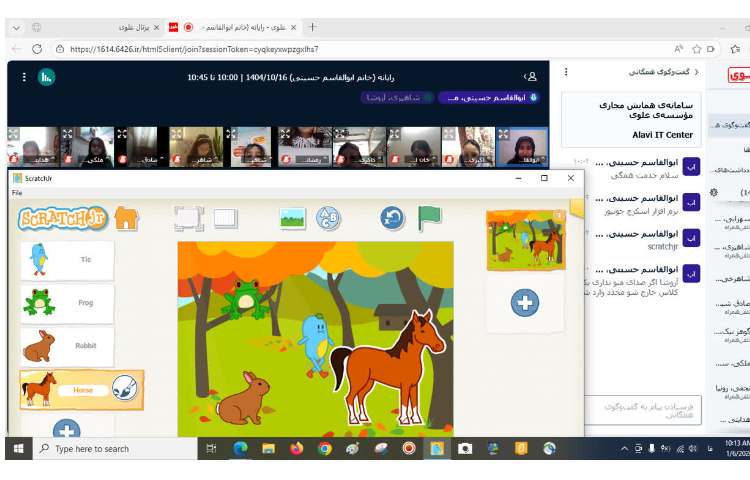Image resolution: width=750 pixels, height=480 pixels.
Task: Open the File menu in ScratchJr
Action: coord(17,192)
